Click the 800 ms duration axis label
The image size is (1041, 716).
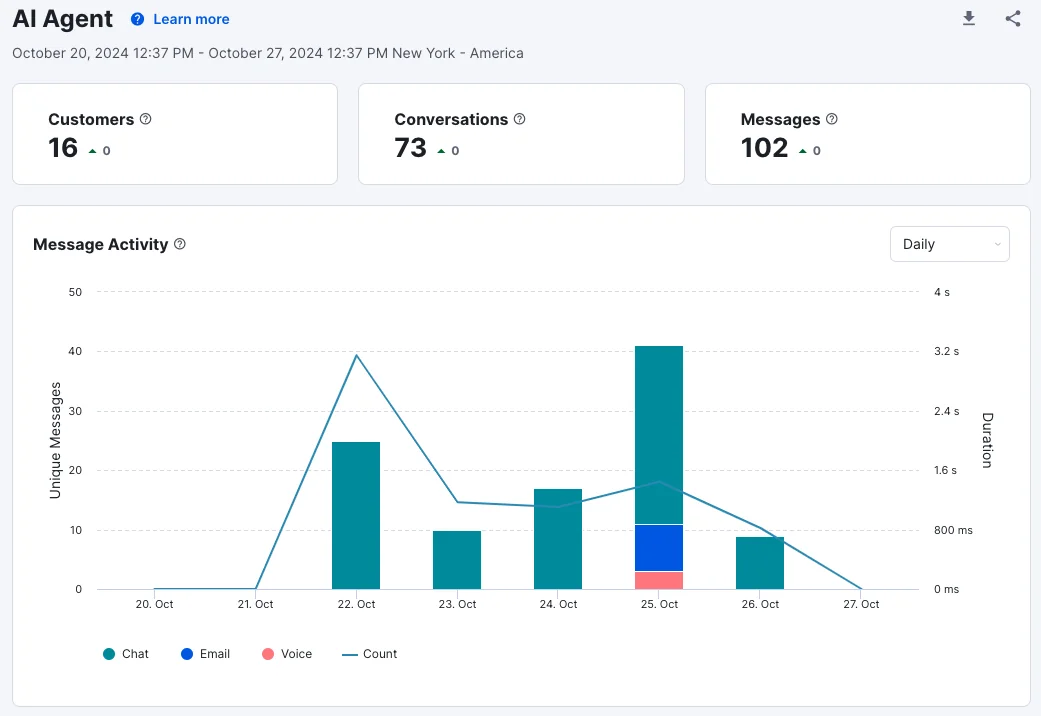tap(953, 530)
